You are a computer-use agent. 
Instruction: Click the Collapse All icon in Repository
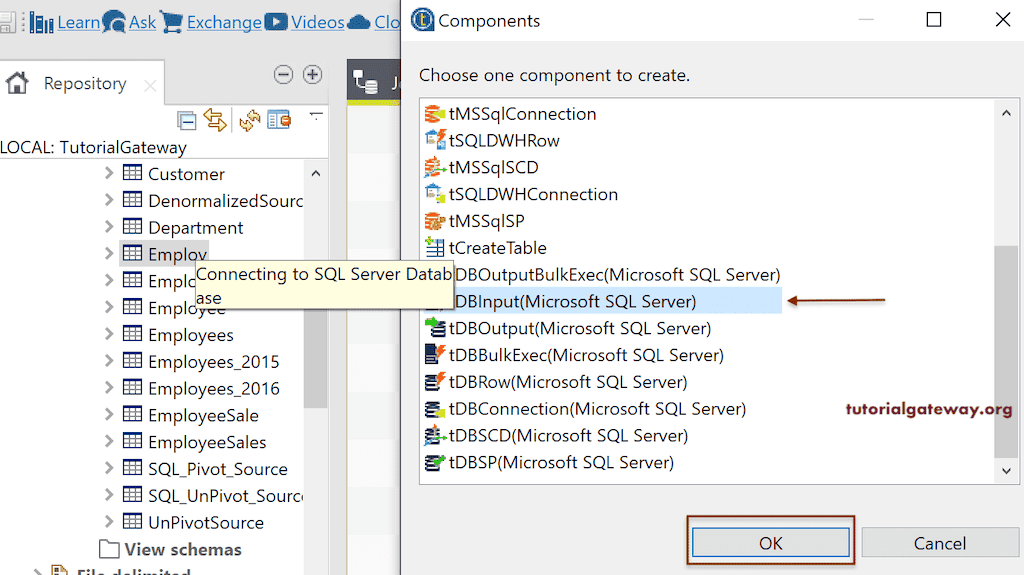click(186, 120)
